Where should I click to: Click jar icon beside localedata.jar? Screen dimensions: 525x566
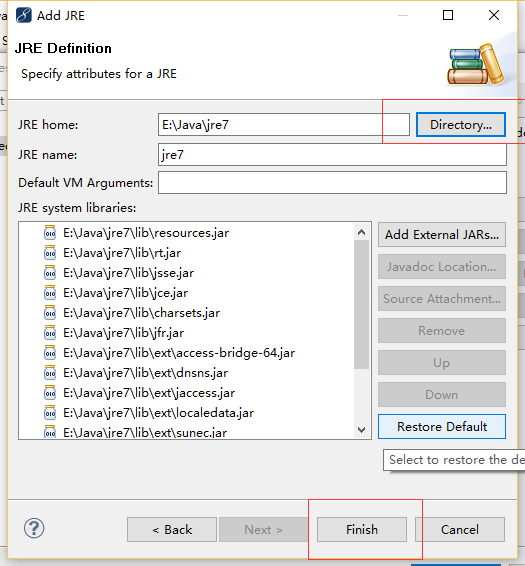(50, 413)
